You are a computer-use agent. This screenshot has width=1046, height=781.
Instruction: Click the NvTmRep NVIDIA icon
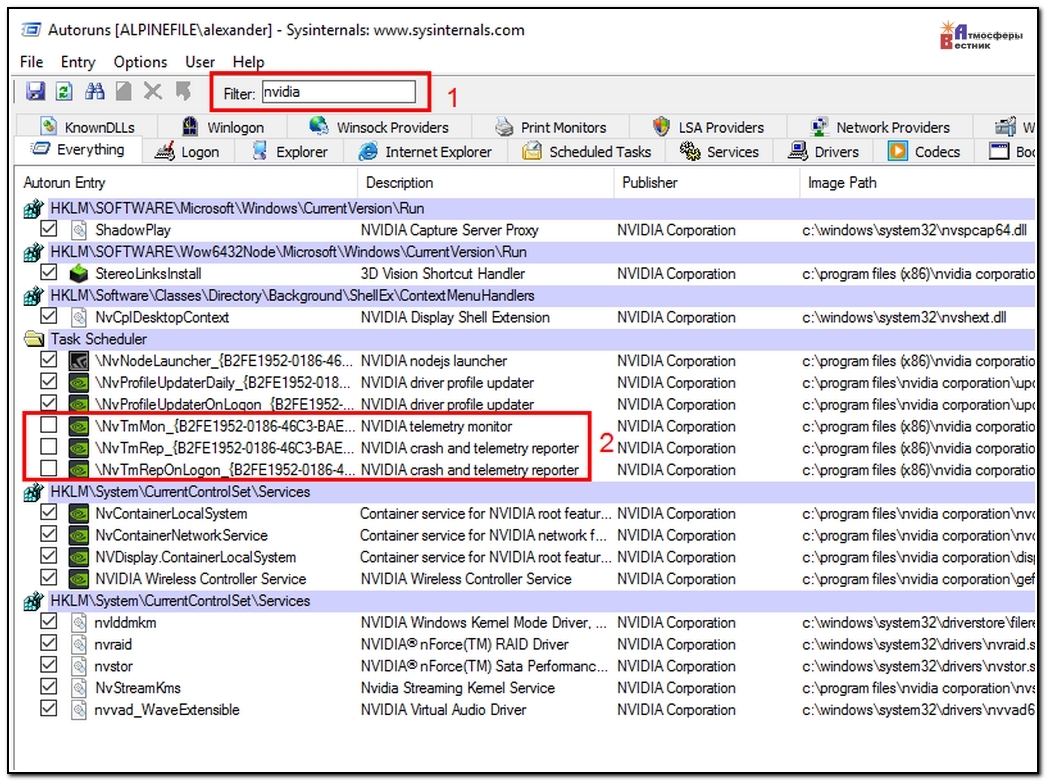click(79, 448)
